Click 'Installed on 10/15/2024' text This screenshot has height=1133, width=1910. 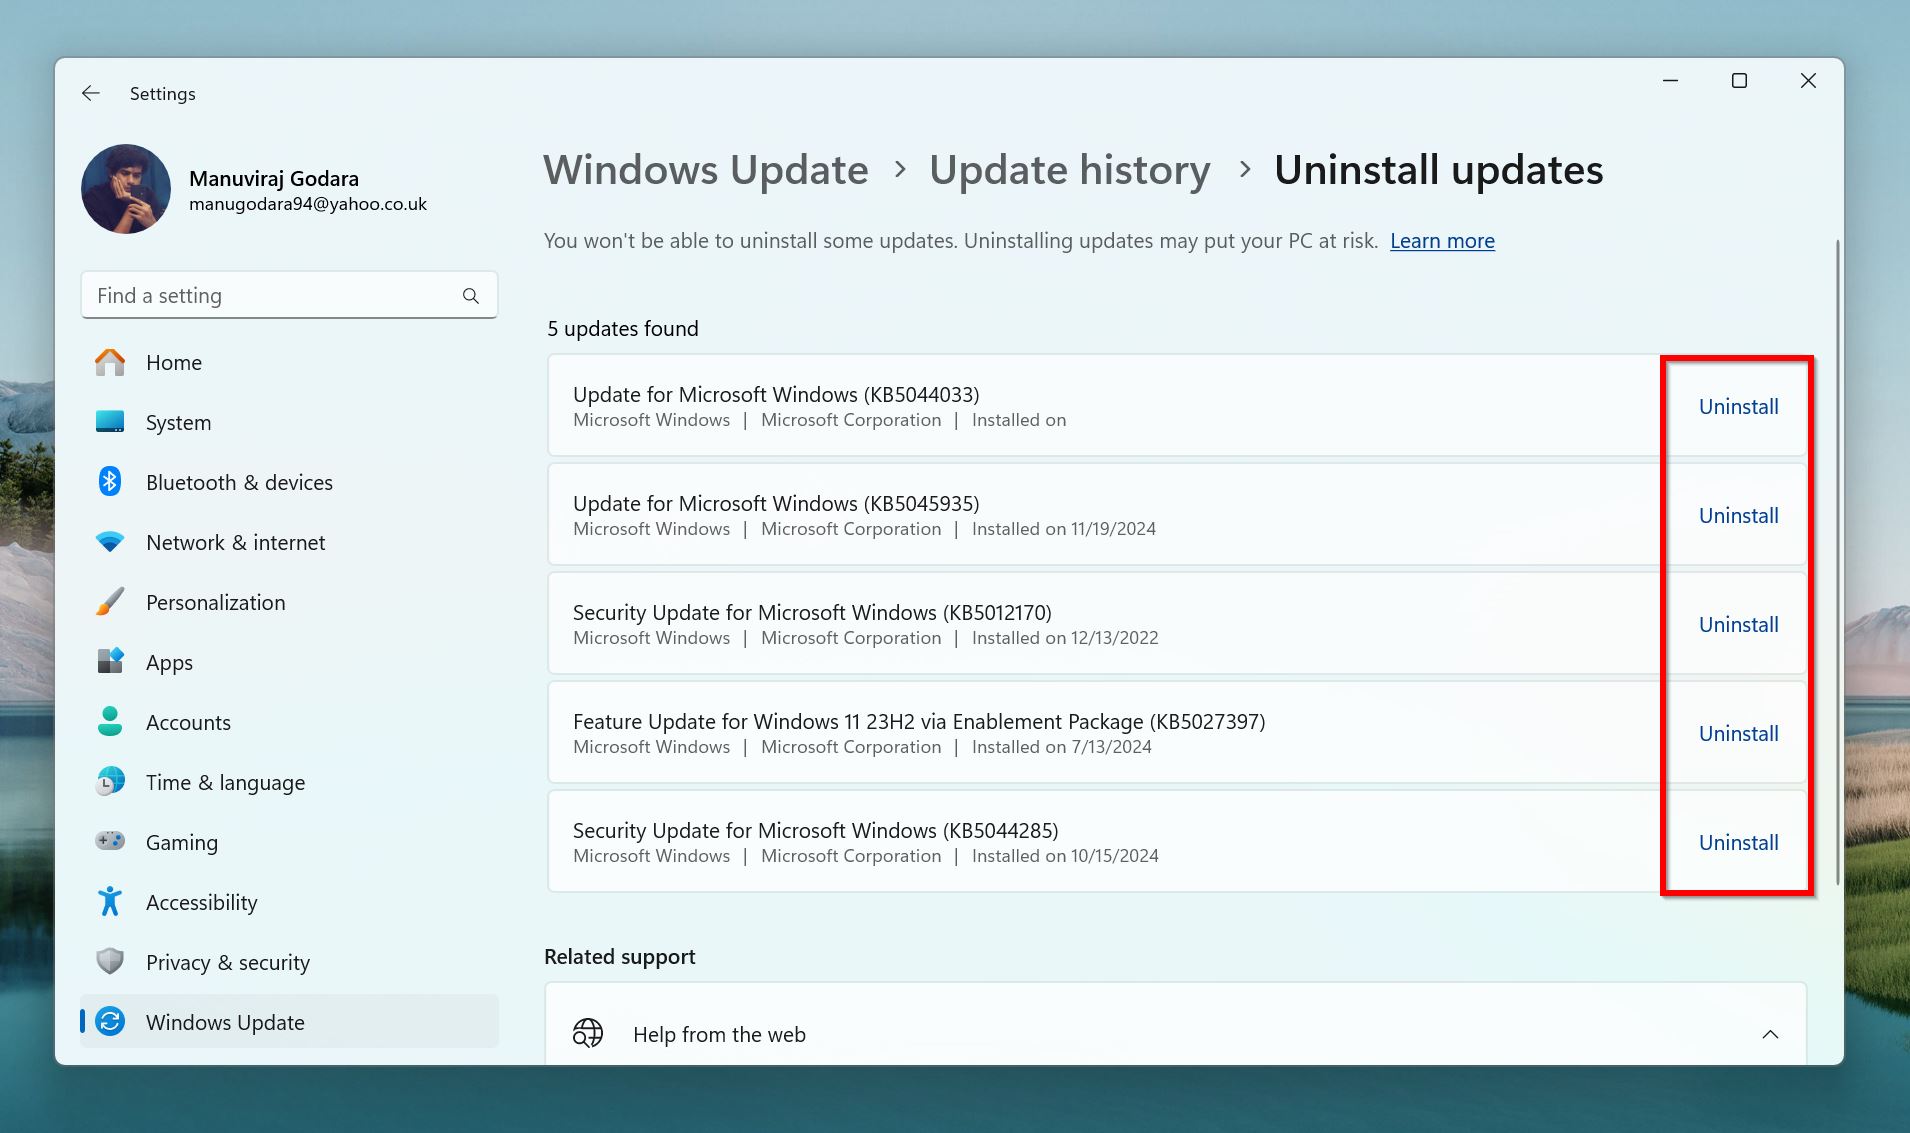[1065, 856]
